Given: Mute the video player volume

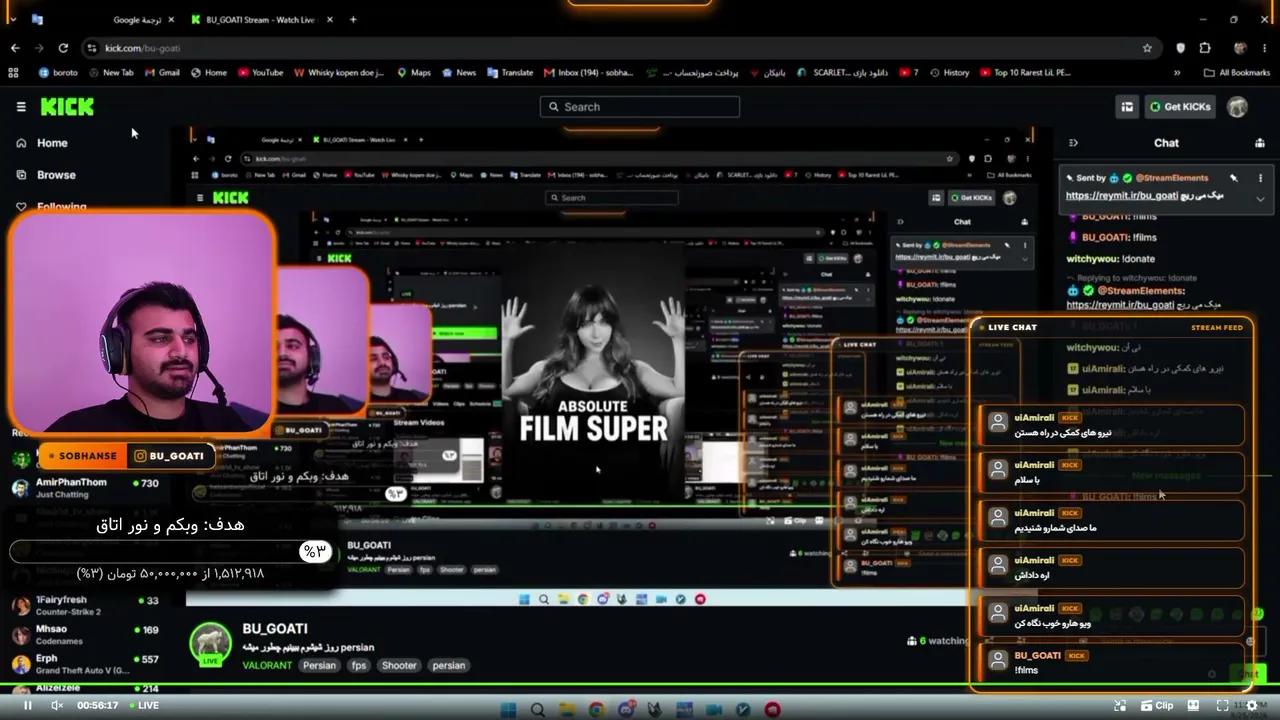Looking at the screenshot, I should click(x=57, y=705).
